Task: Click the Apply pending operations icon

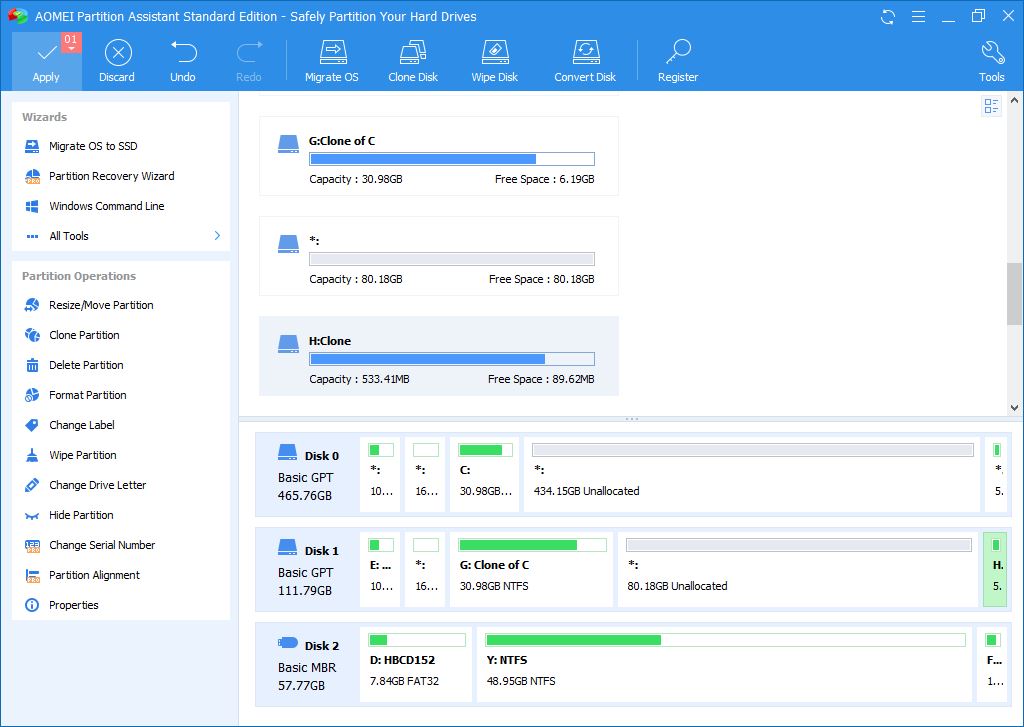Action: click(46, 53)
